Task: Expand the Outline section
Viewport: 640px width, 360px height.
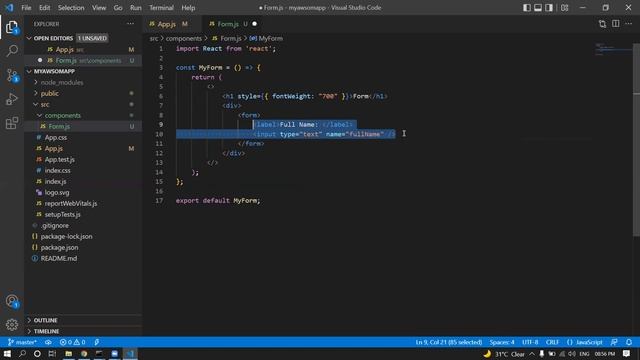Action: (83, 320)
